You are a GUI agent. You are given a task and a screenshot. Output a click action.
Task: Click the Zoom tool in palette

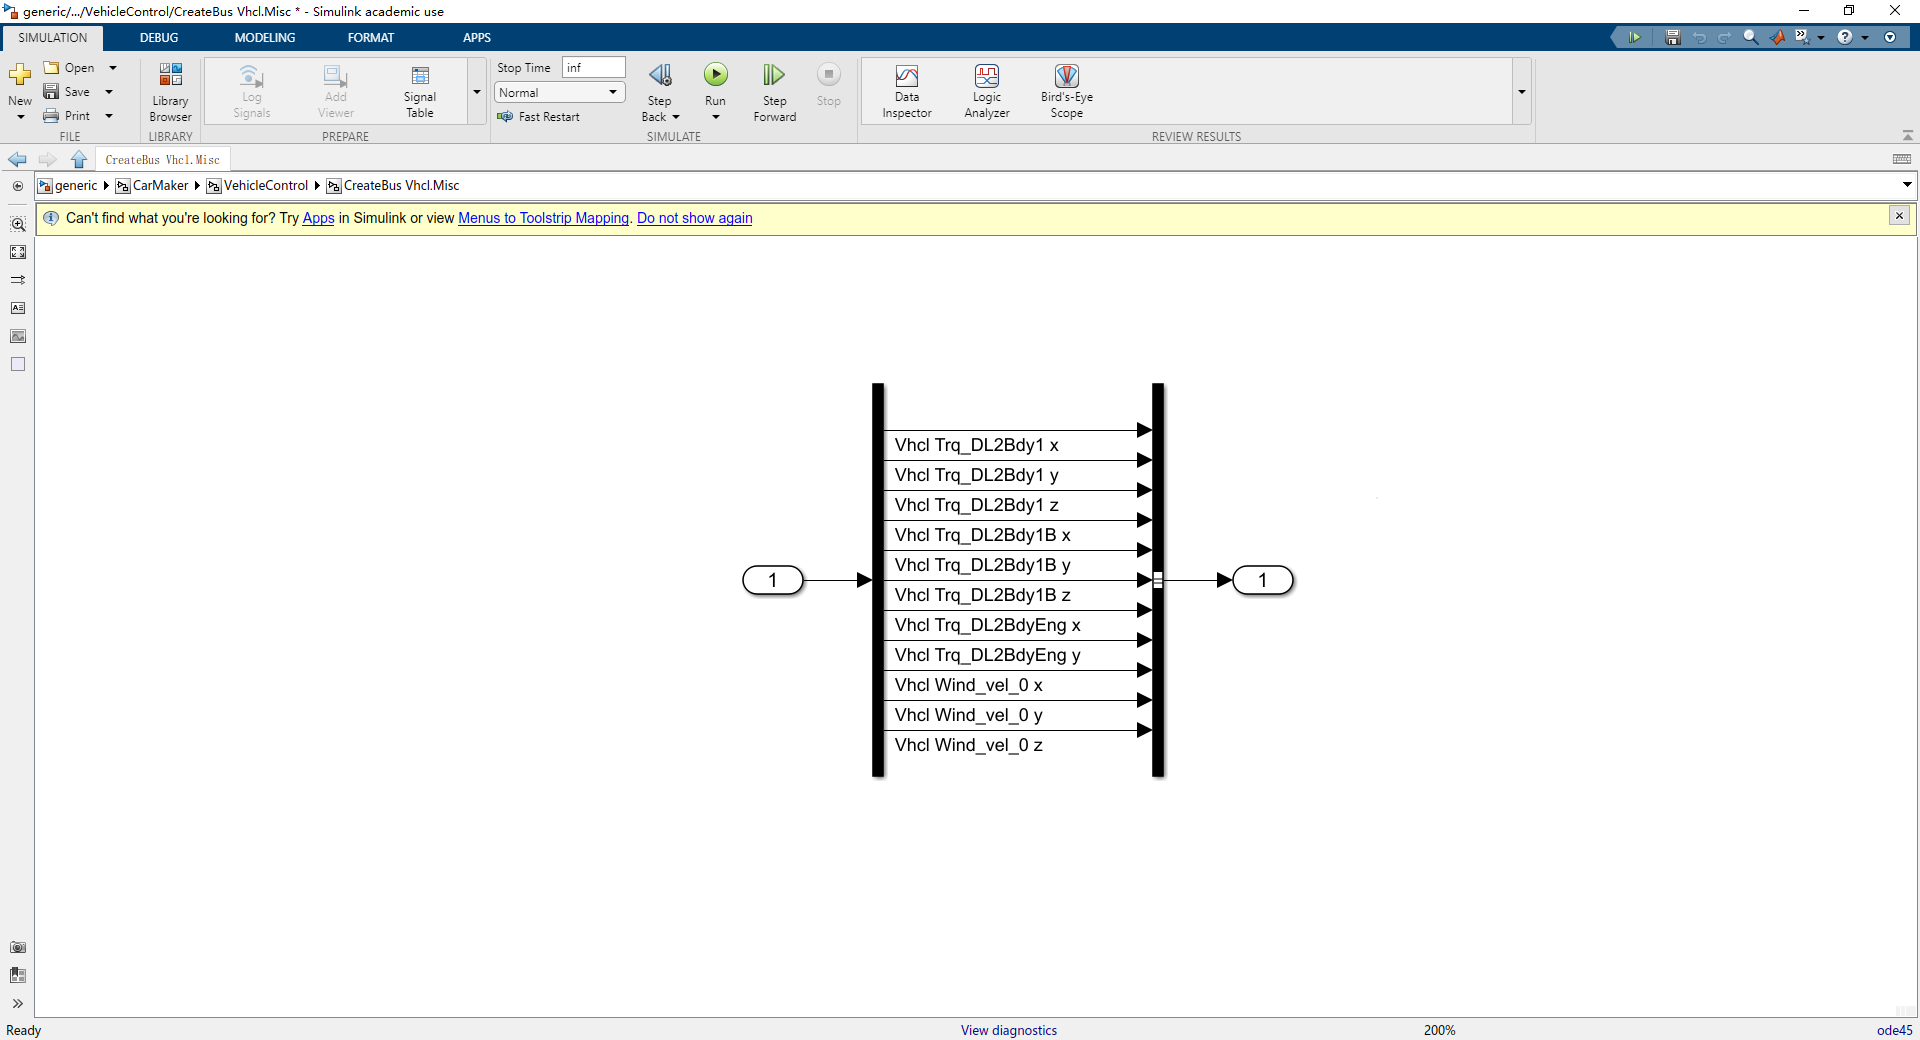click(x=18, y=225)
